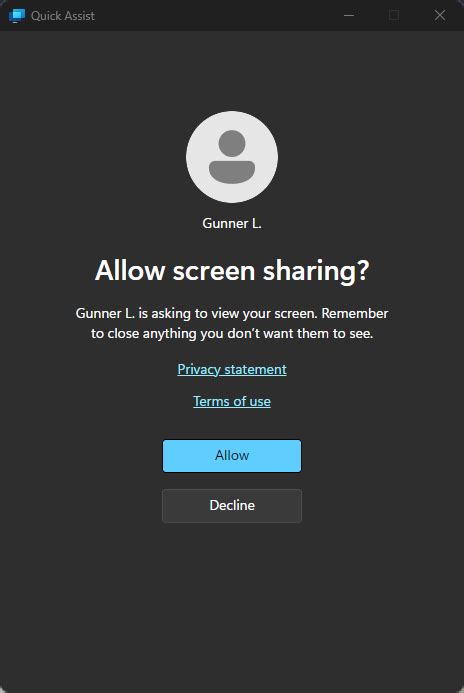
Task: Open the Privacy statement link
Action: click(232, 369)
